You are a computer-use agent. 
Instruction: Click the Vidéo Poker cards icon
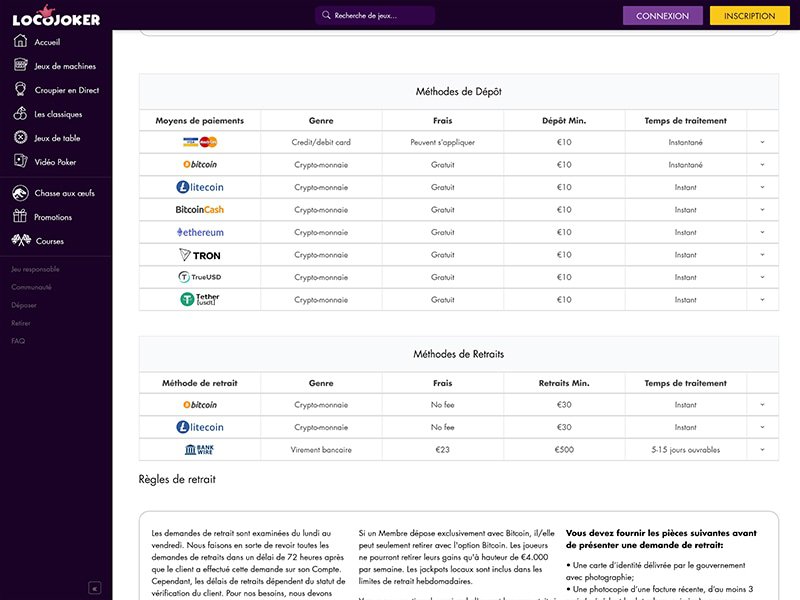click(20, 161)
